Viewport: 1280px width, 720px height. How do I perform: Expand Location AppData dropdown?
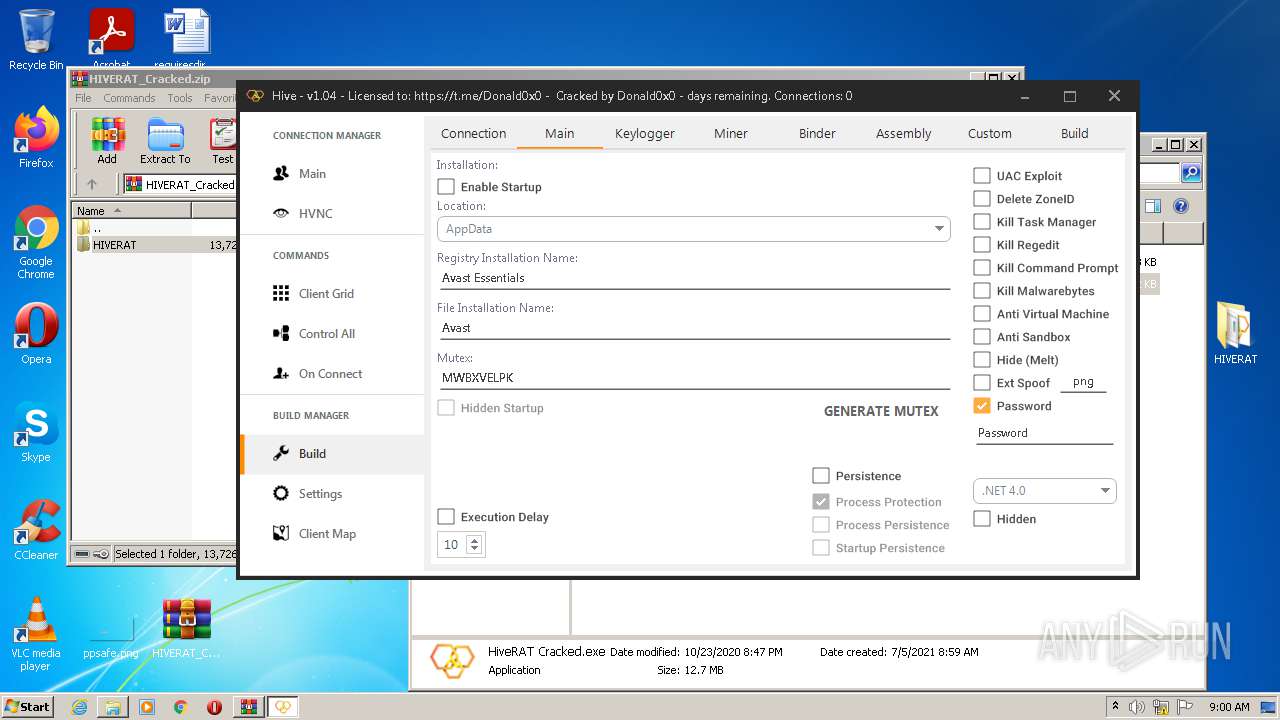[x=693, y=229]
